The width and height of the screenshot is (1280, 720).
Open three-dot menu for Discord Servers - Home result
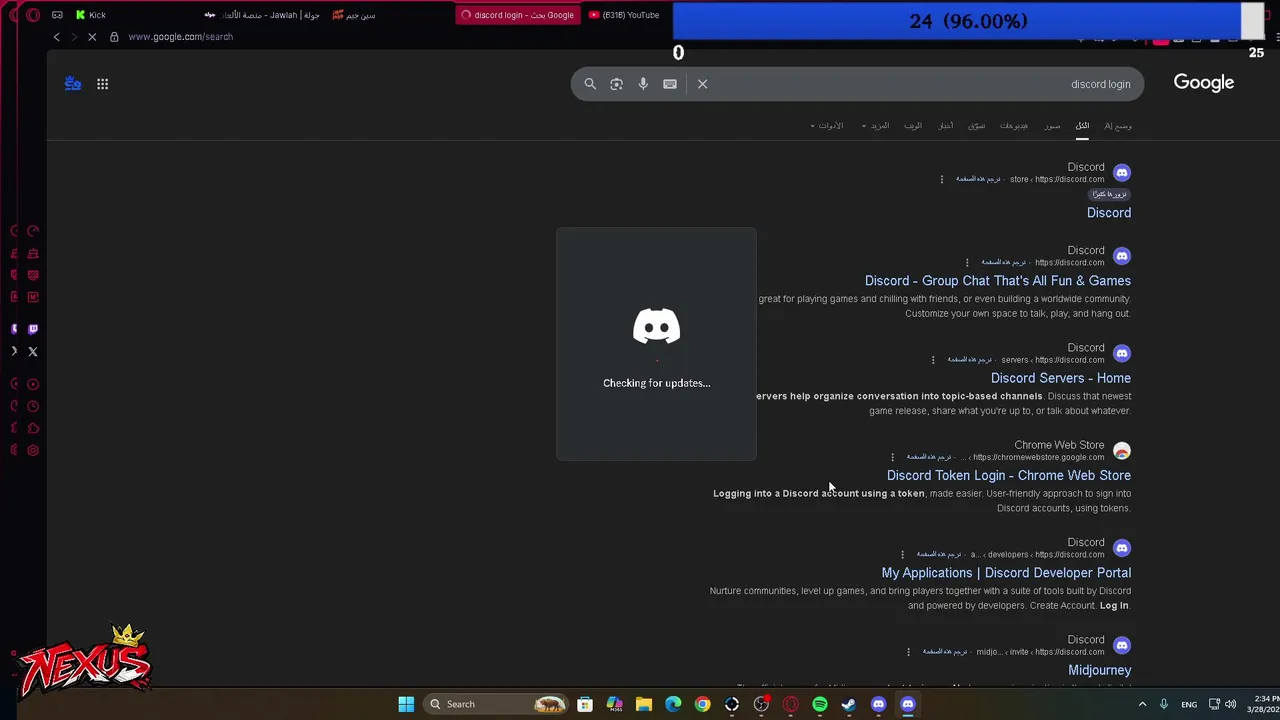pyautogui.click(x=933, y=360)
